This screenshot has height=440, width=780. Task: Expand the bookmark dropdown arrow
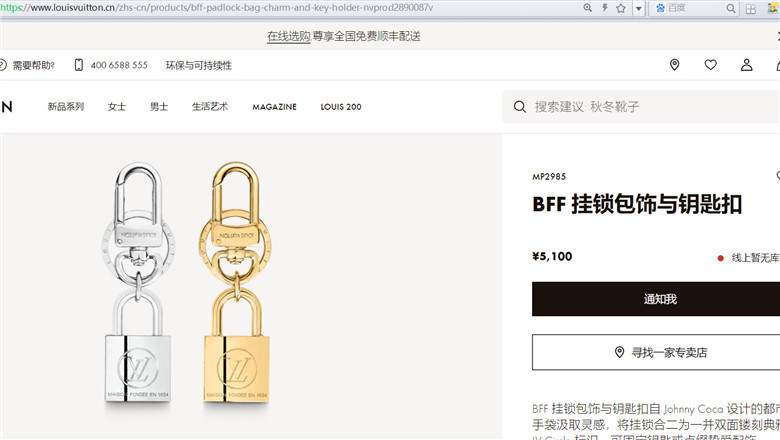[x=638, y=8]
